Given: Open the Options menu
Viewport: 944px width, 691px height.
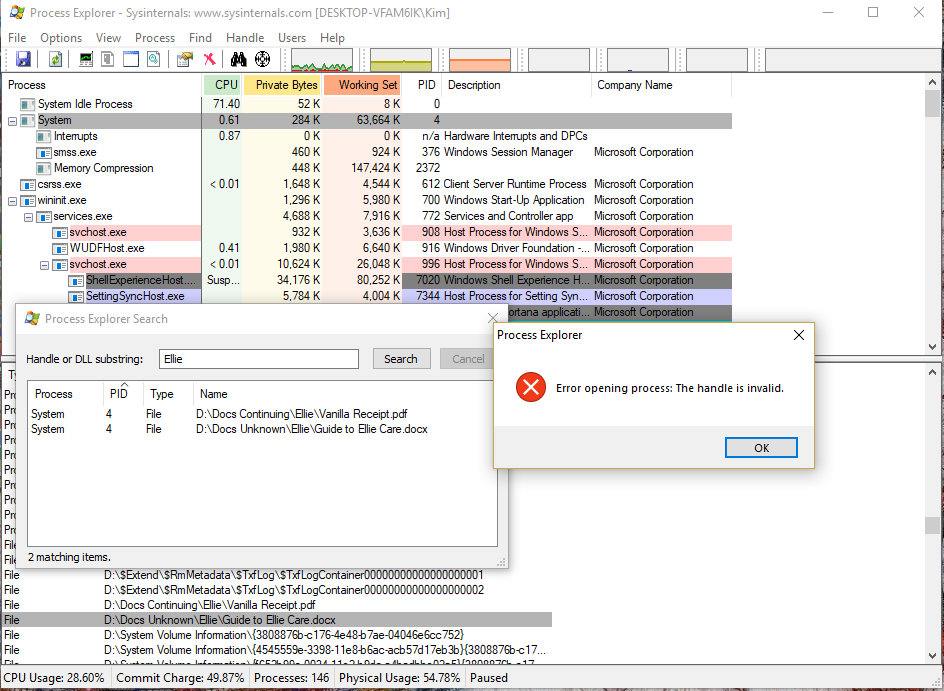Looking at the screenshot, I should 61,37.
